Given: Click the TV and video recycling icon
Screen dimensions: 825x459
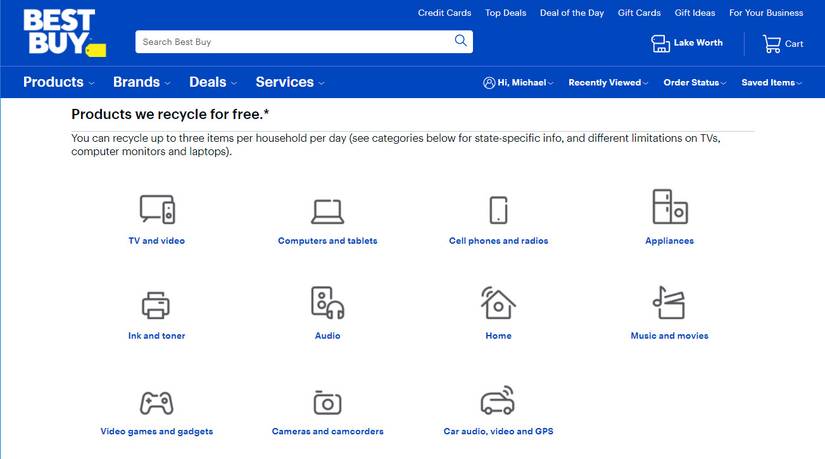Looking at the screenshot, I should click(x=157, y=209).
